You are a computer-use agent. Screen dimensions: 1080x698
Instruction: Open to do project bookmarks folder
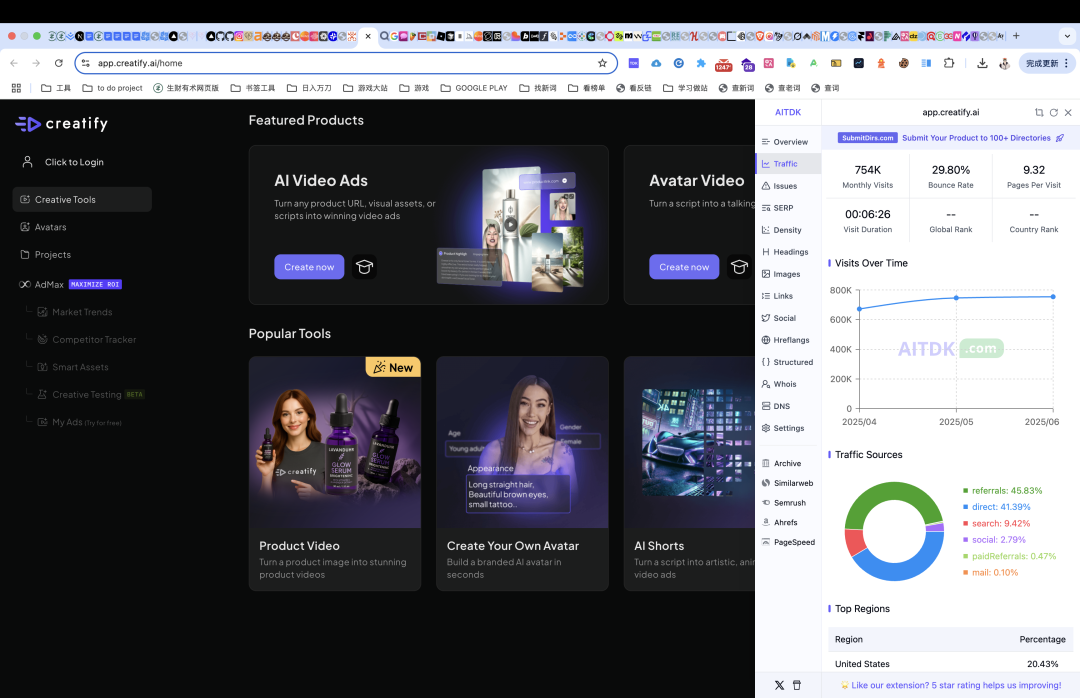point(112,88)
